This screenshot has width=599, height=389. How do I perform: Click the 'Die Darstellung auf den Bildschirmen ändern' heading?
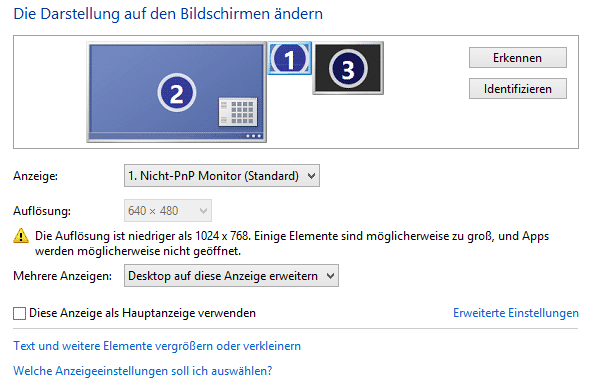pyautogui.click(x=168, y=14)
